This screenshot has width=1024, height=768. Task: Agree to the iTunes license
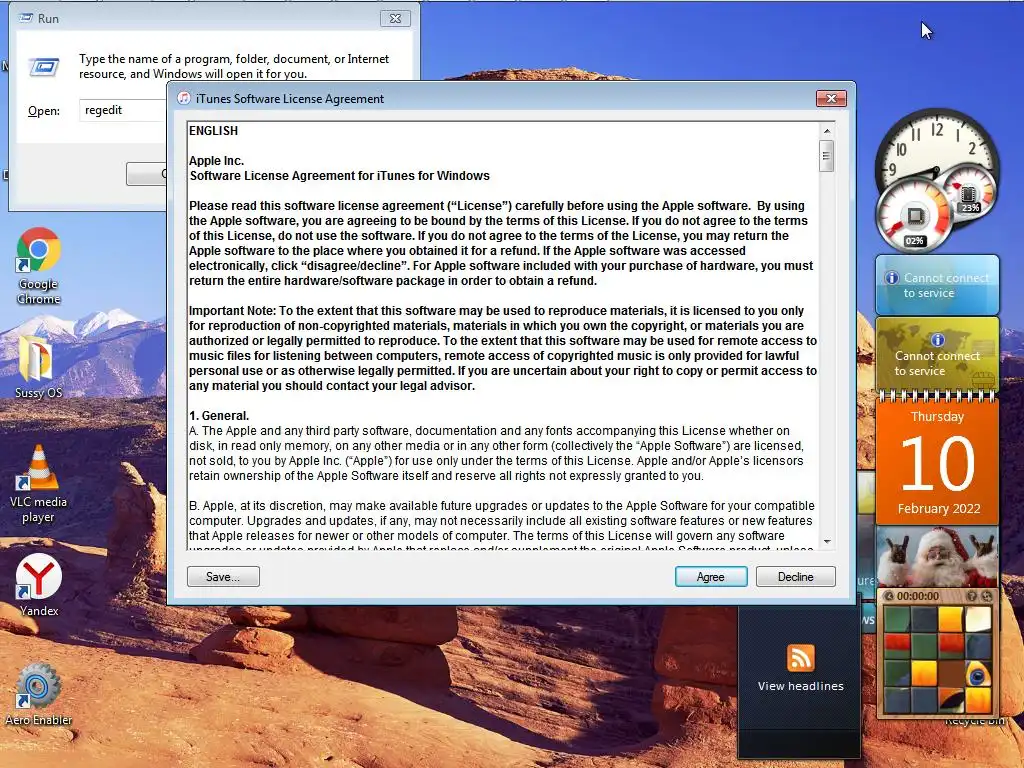[x=711, y=577]
